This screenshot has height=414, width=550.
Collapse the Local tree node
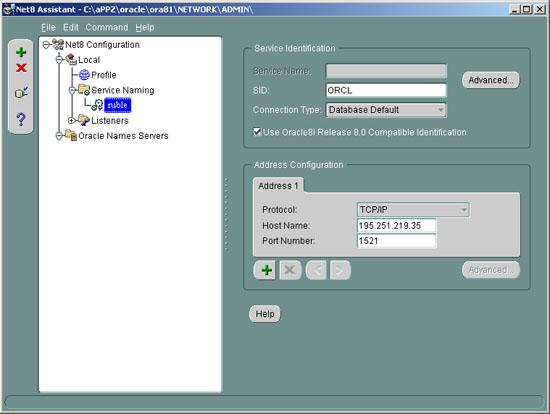59,60
